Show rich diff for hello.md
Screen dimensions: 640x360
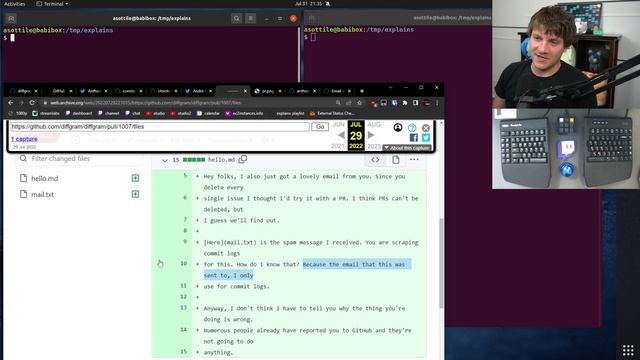click(x=396, y=160)
